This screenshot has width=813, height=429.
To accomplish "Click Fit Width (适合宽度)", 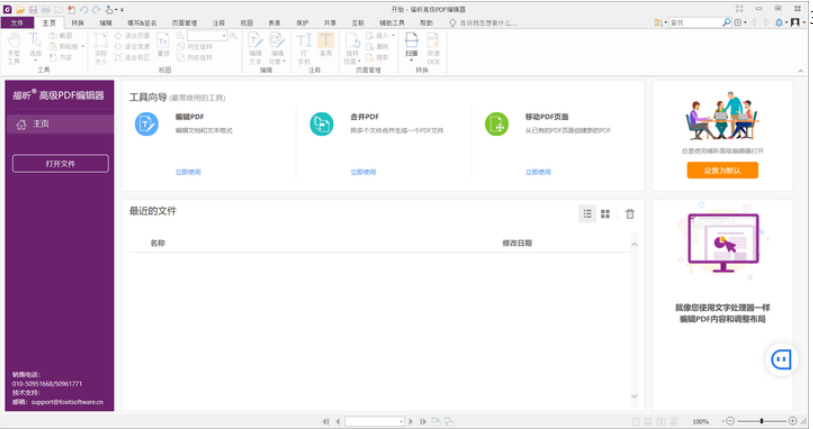I will tap(132, 47).
